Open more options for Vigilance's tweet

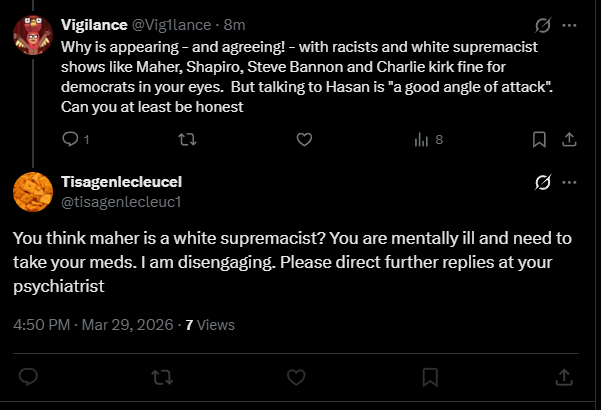click(x=569, y=25)
